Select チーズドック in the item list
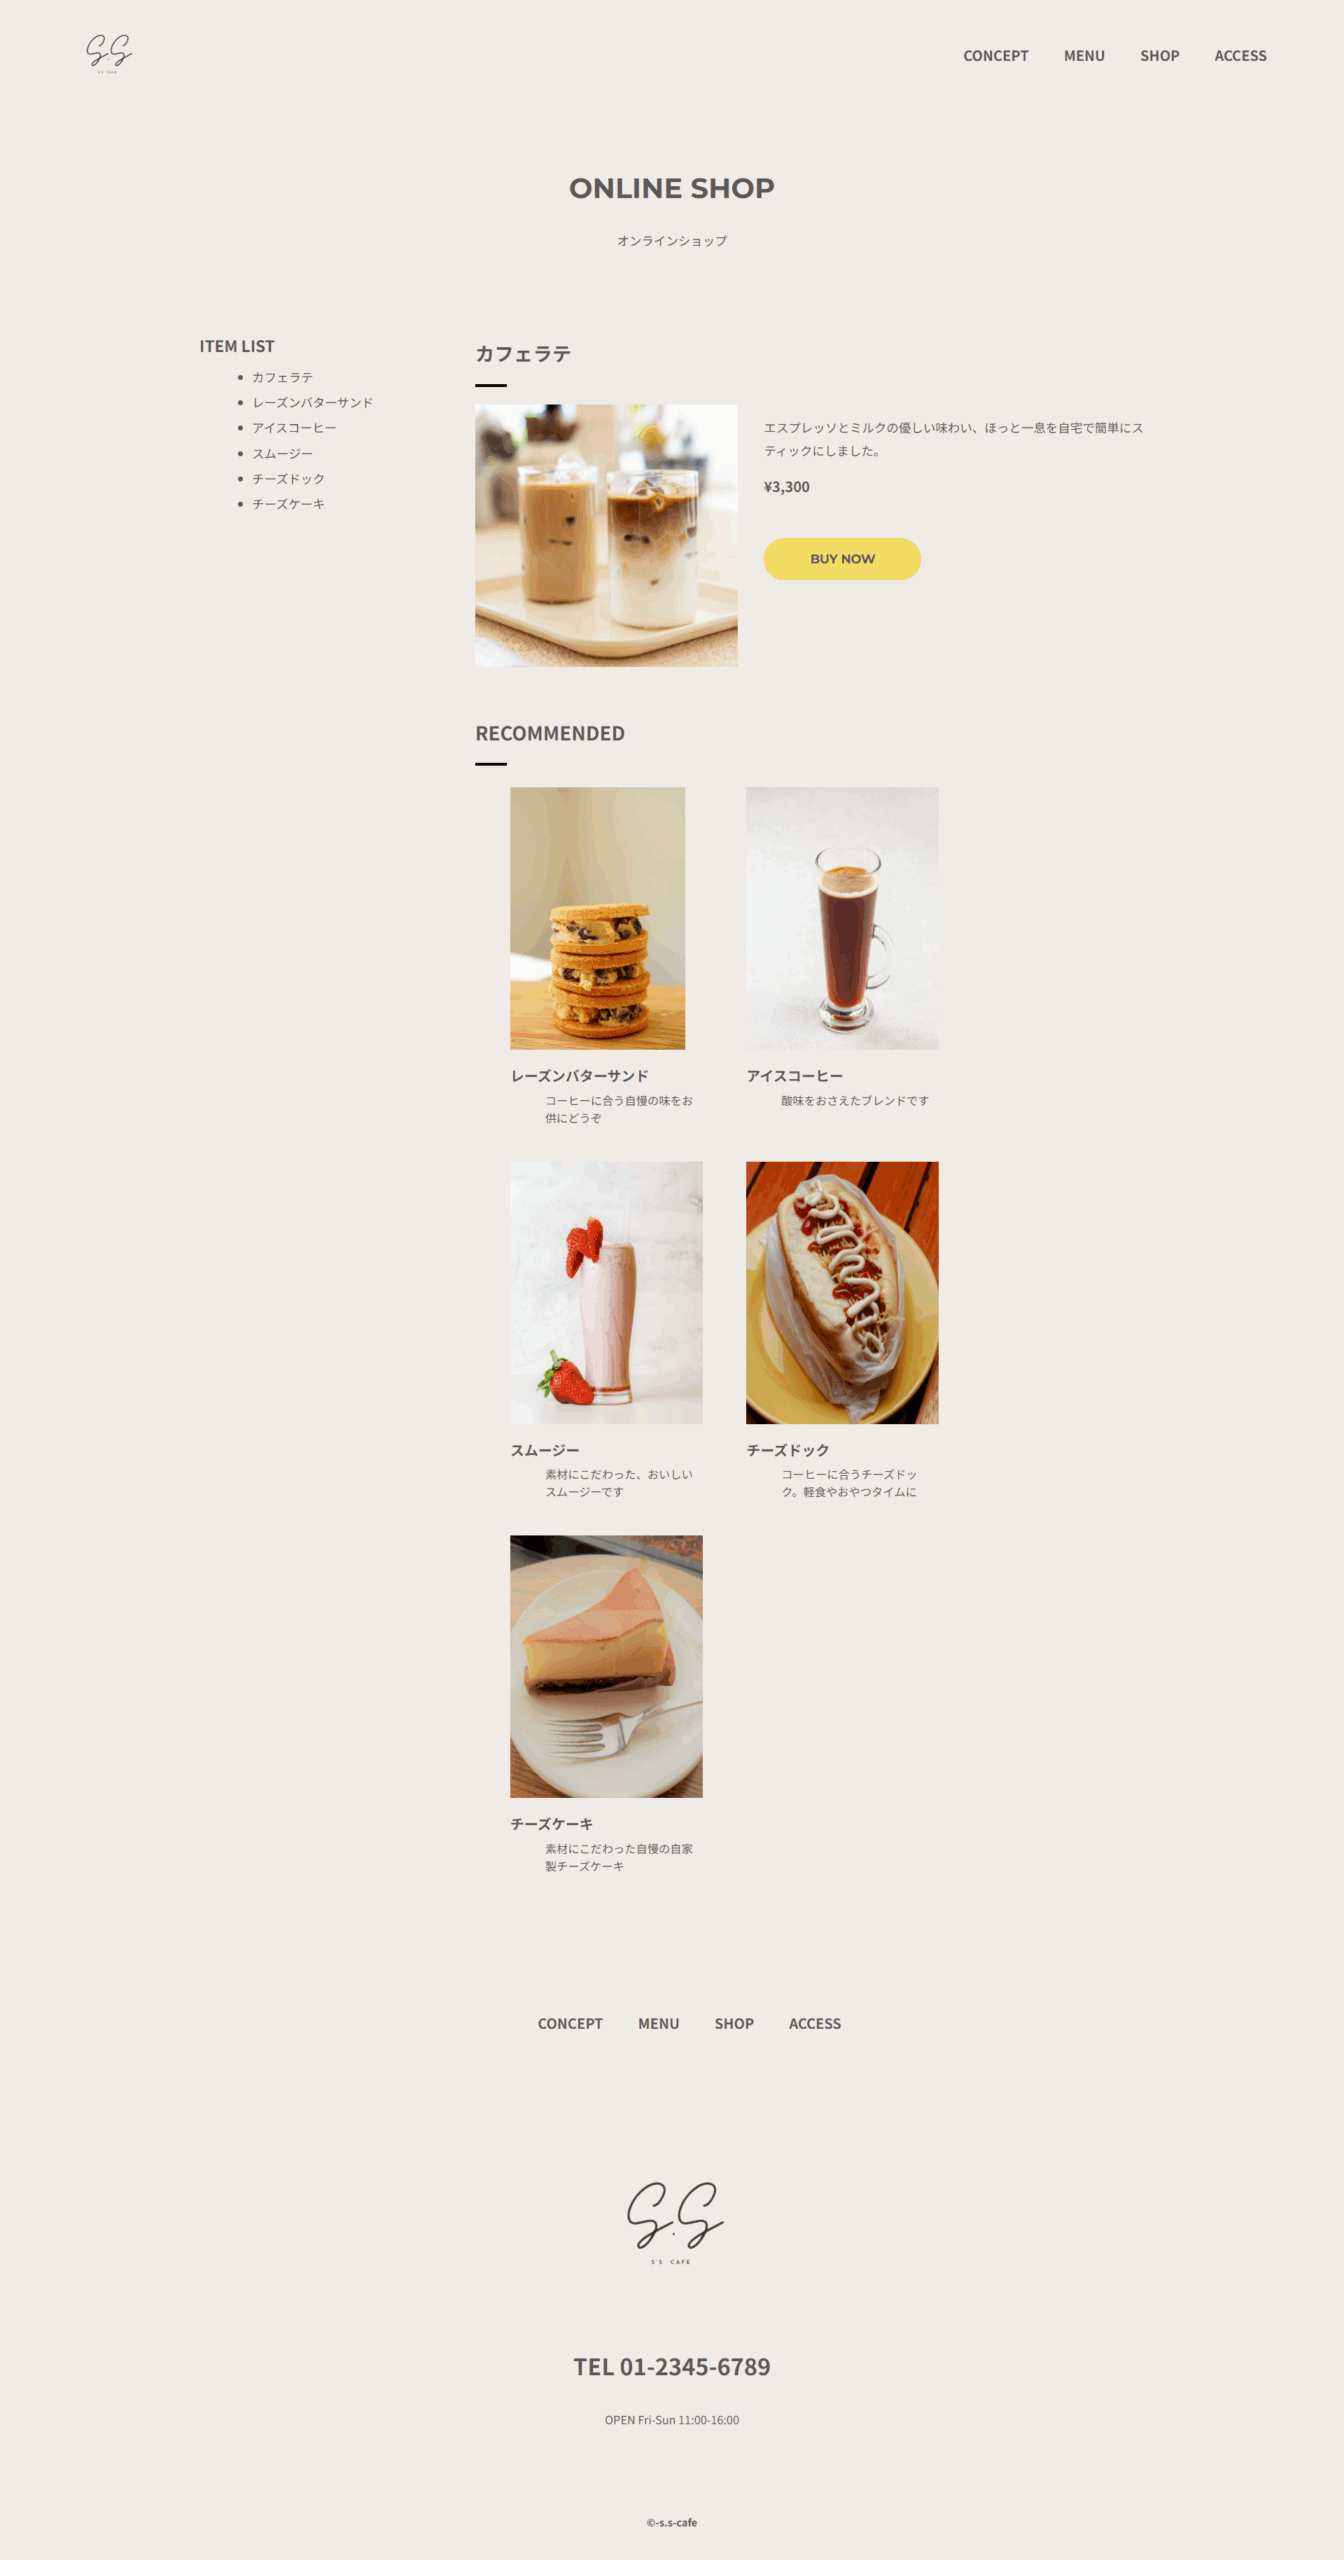Screen dimensions: 1344x2560 (288, 479)
